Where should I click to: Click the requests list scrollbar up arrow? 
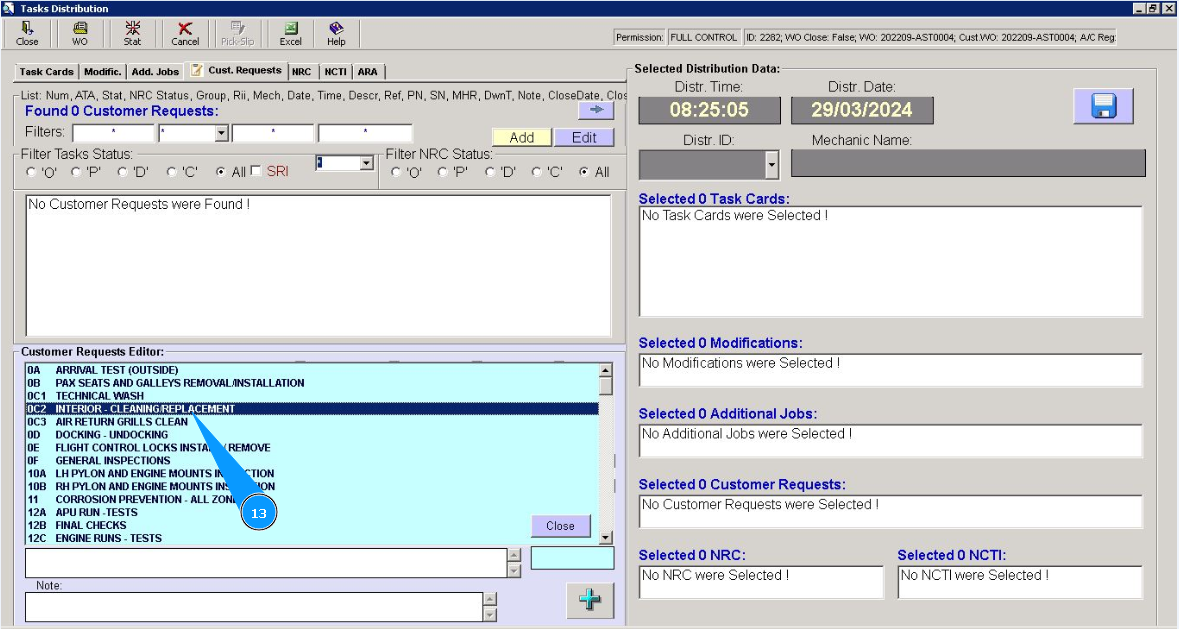tap(605, 370)
